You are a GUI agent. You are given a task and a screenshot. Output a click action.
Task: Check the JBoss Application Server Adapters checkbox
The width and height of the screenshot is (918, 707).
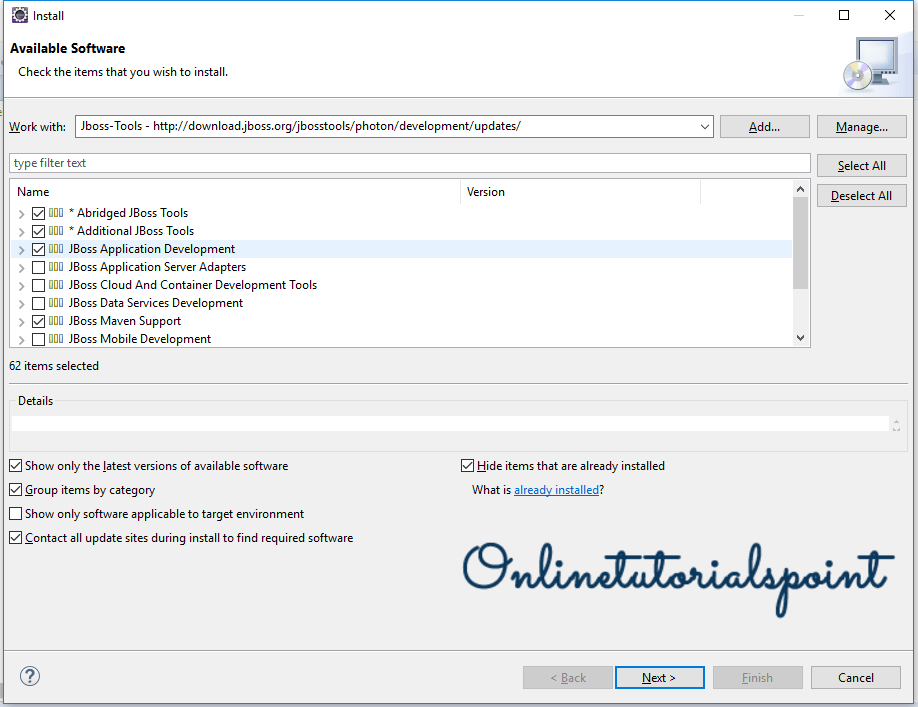point(40,266)
